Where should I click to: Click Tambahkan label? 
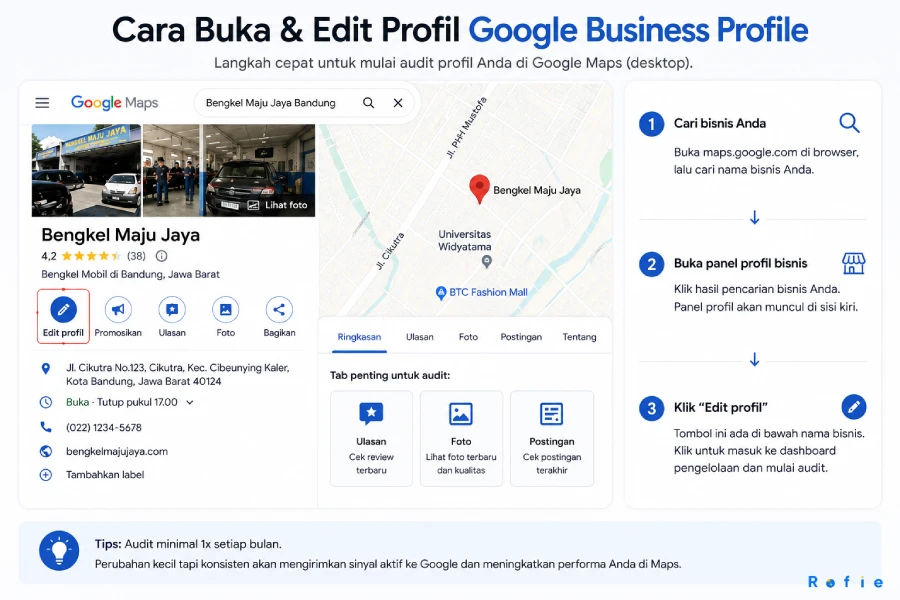(x=105, y=475)
